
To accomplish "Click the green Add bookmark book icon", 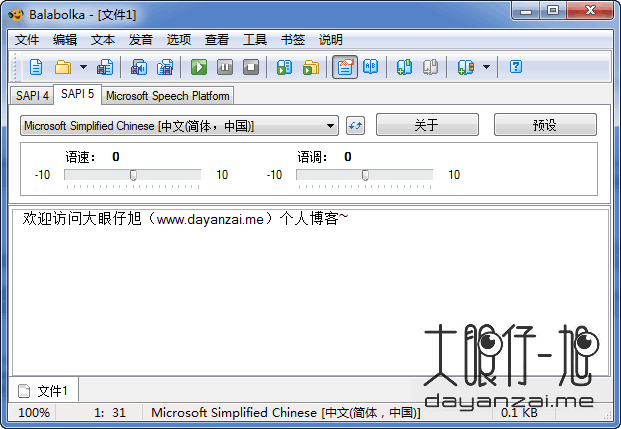I will click(x=404, y=67).
